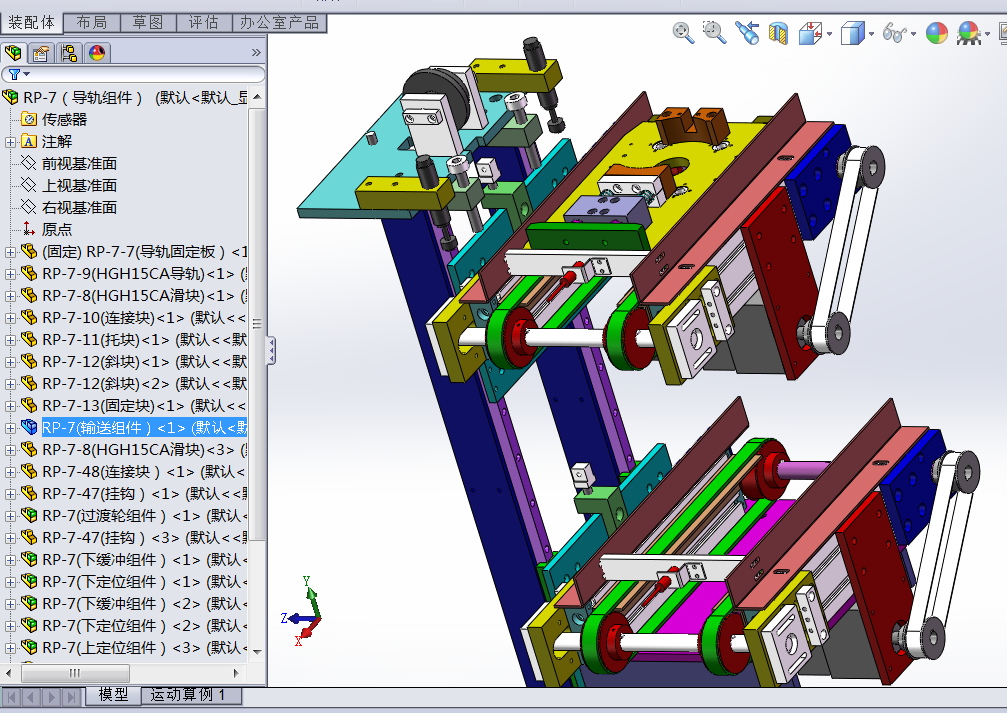Click the horizontal scrollbar right arrow

(x=236, y=673)
